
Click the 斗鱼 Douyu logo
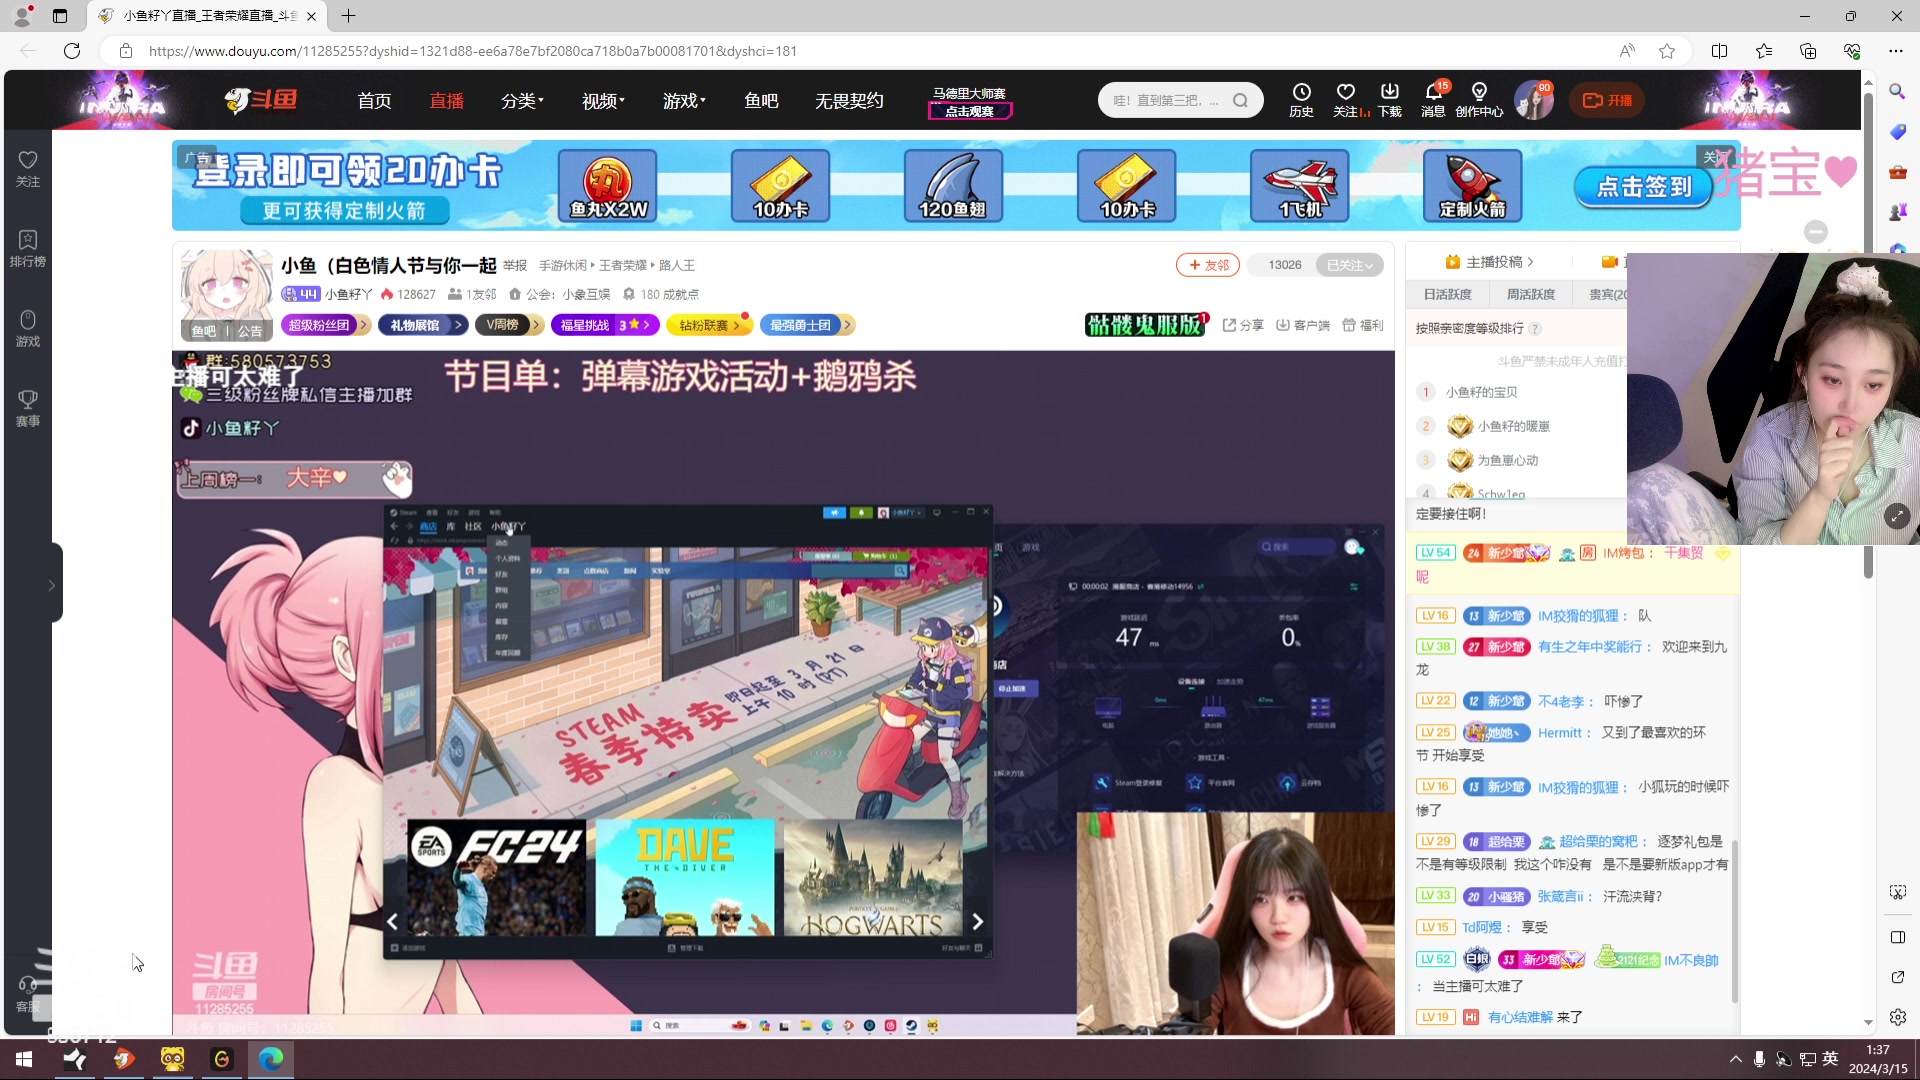(x=260, y=100)
